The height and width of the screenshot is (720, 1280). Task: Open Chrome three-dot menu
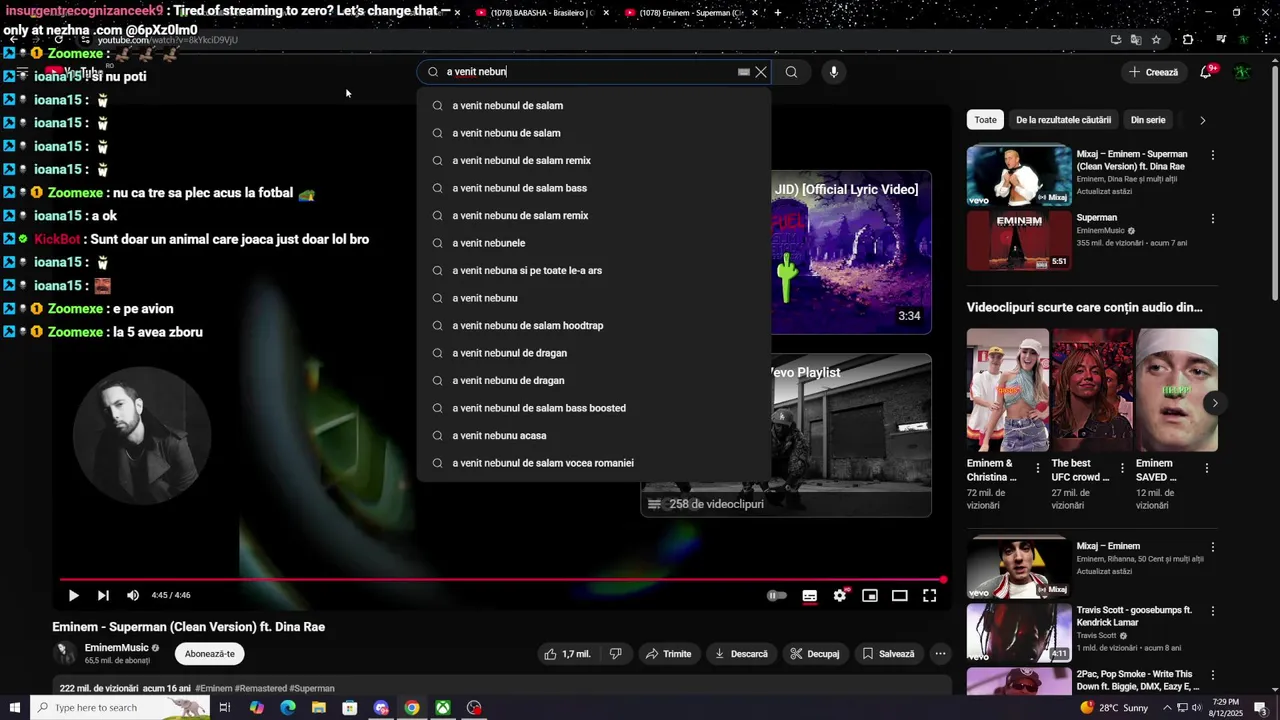click(x=1266, y=40)
